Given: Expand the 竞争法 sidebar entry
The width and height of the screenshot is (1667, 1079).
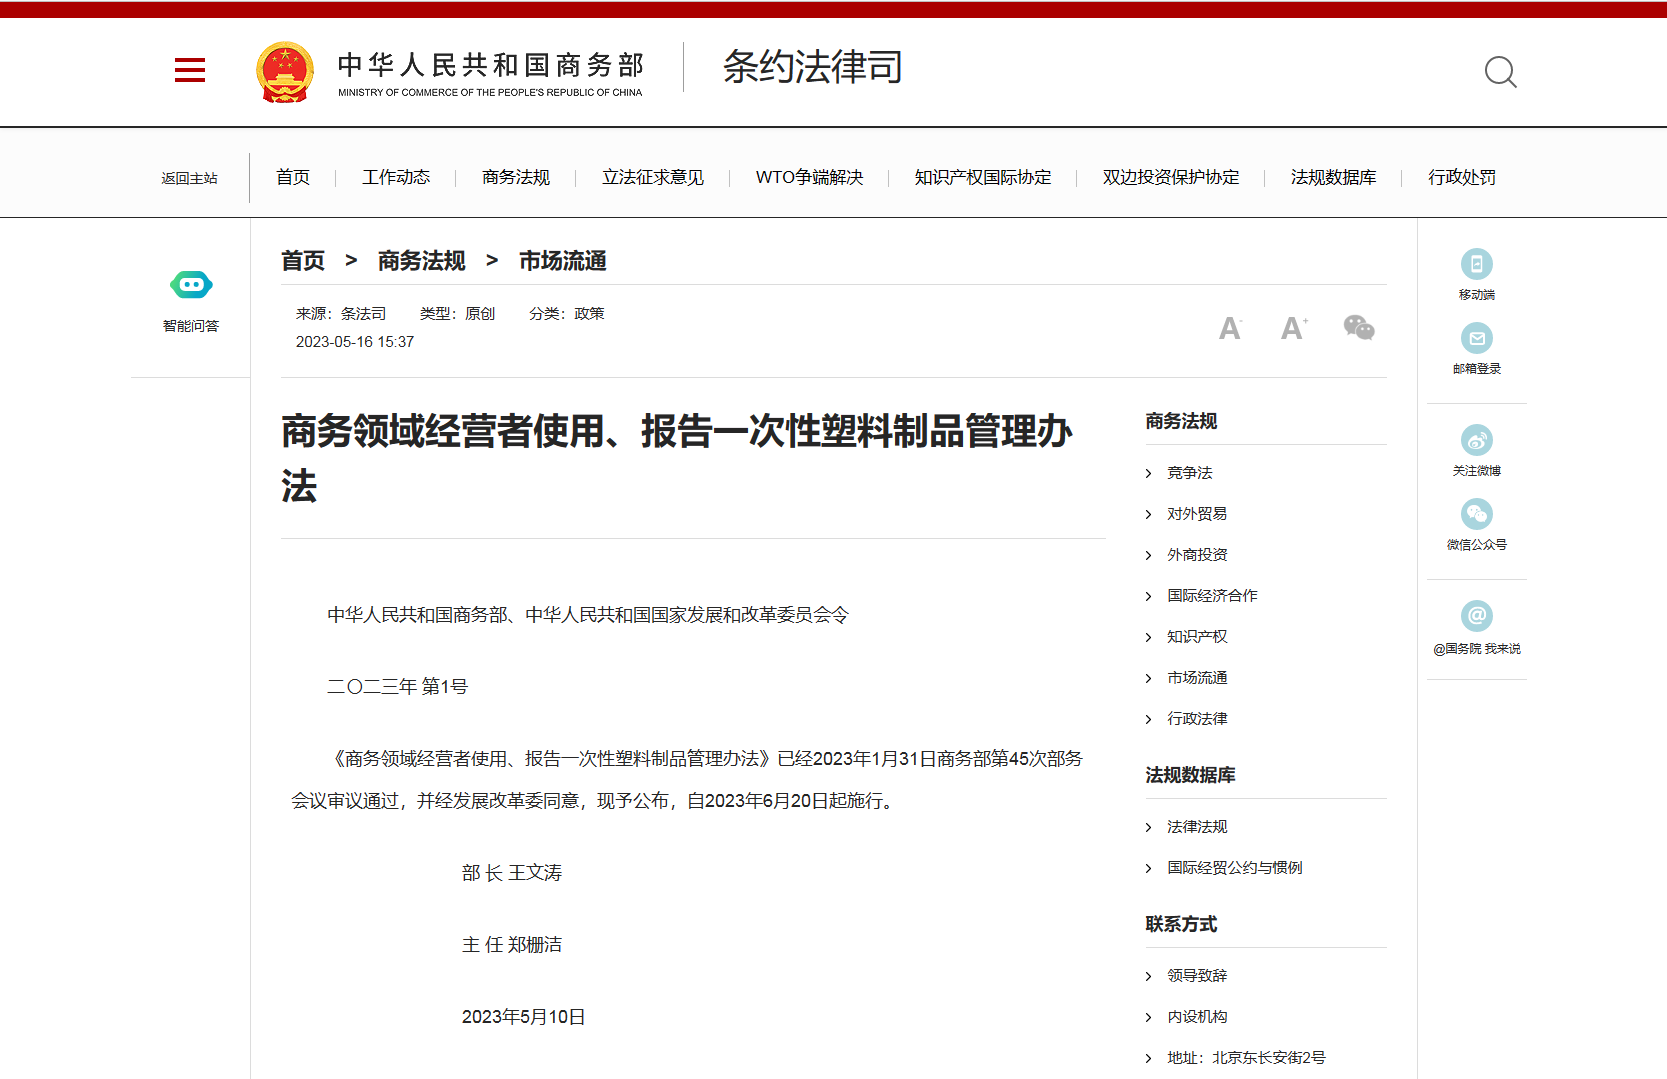Looking at the screenshot, I should pyautogui.click(x=1189, y=473).
